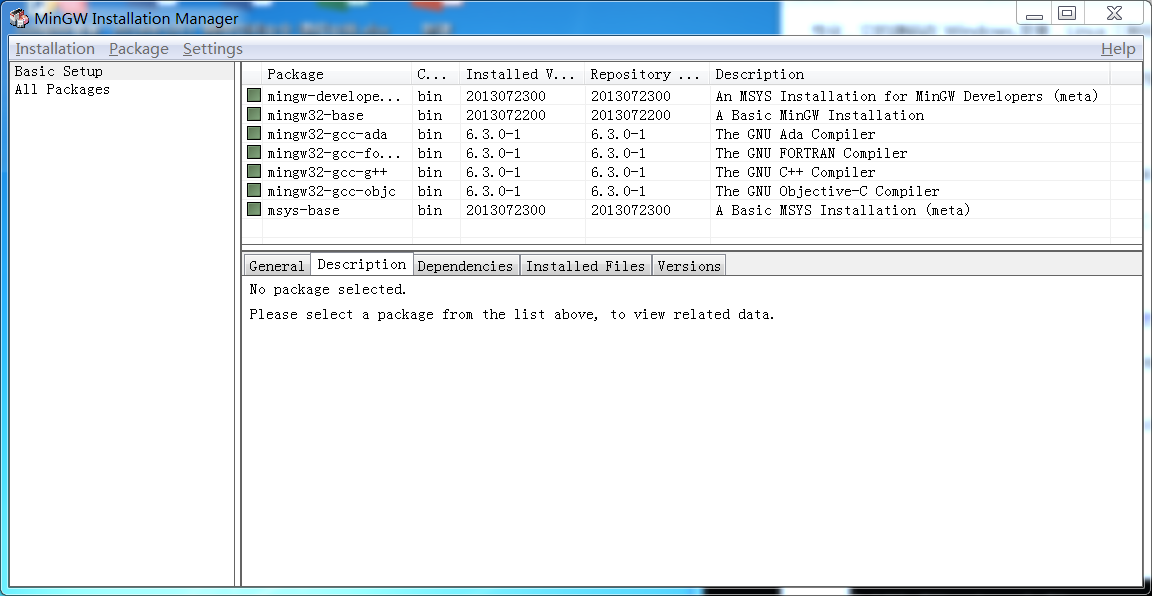The width and height of the screenshot is (1152, 596).
Task: Open the Settings menu
Action: pos(213,49)
